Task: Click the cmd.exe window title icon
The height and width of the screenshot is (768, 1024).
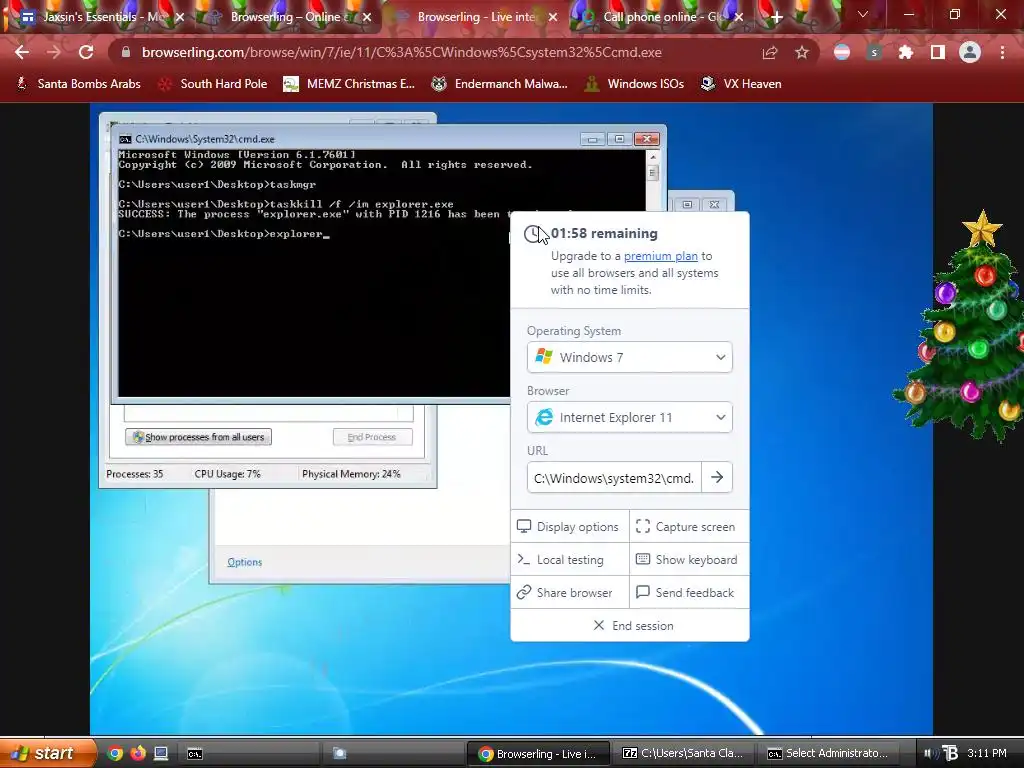Action: (125, 139)
